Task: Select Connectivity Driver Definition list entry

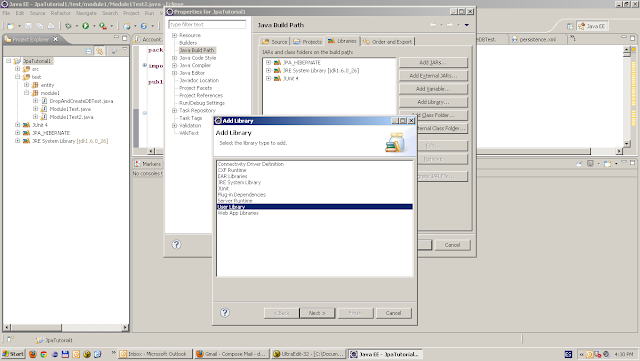Action: point(315,164)
